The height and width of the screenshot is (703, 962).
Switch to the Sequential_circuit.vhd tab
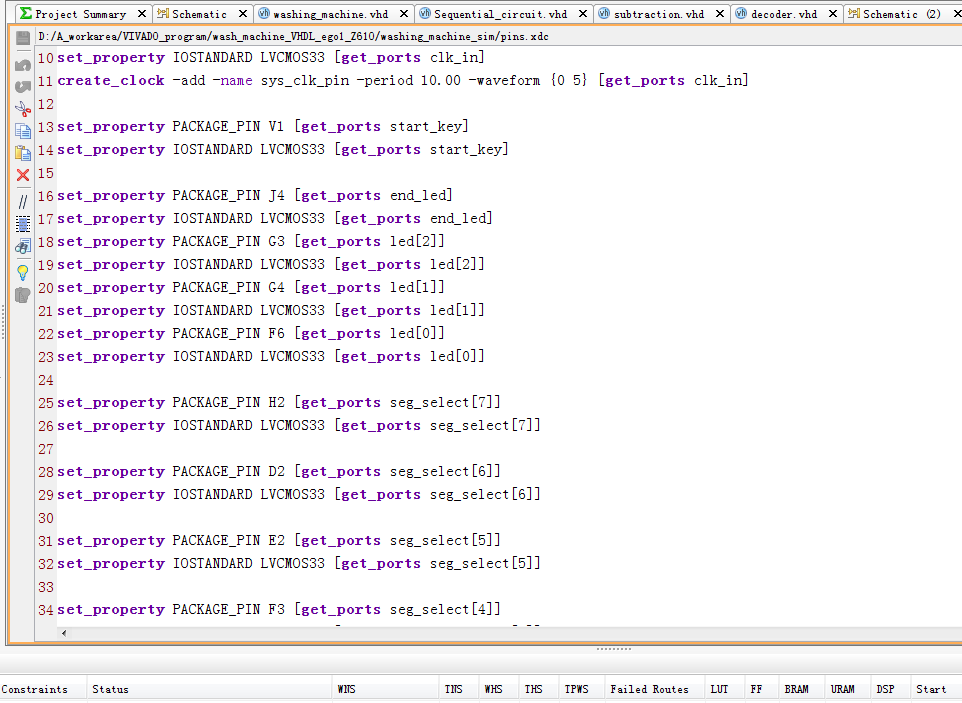500,14
